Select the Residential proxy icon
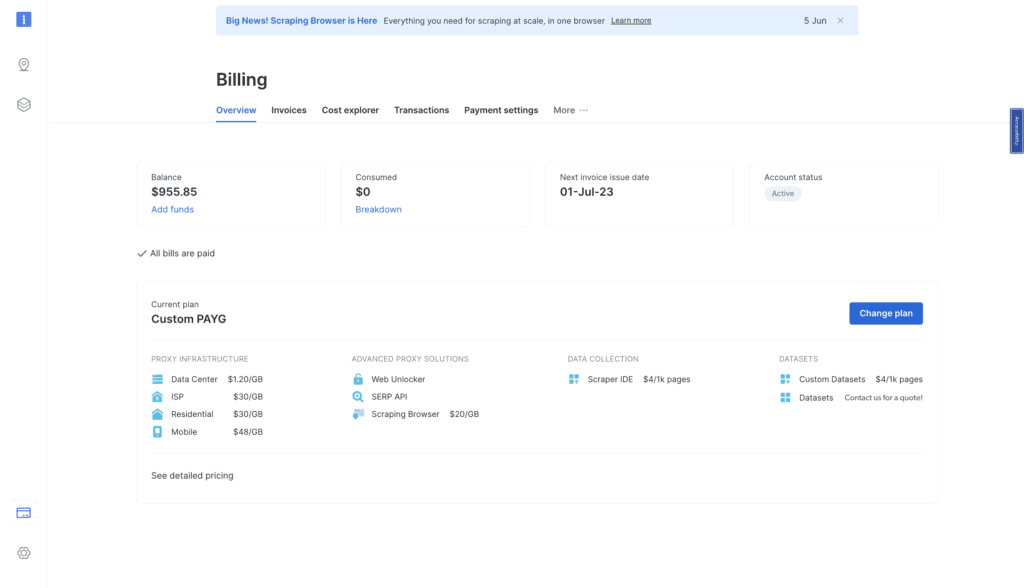 coord(157,414)
